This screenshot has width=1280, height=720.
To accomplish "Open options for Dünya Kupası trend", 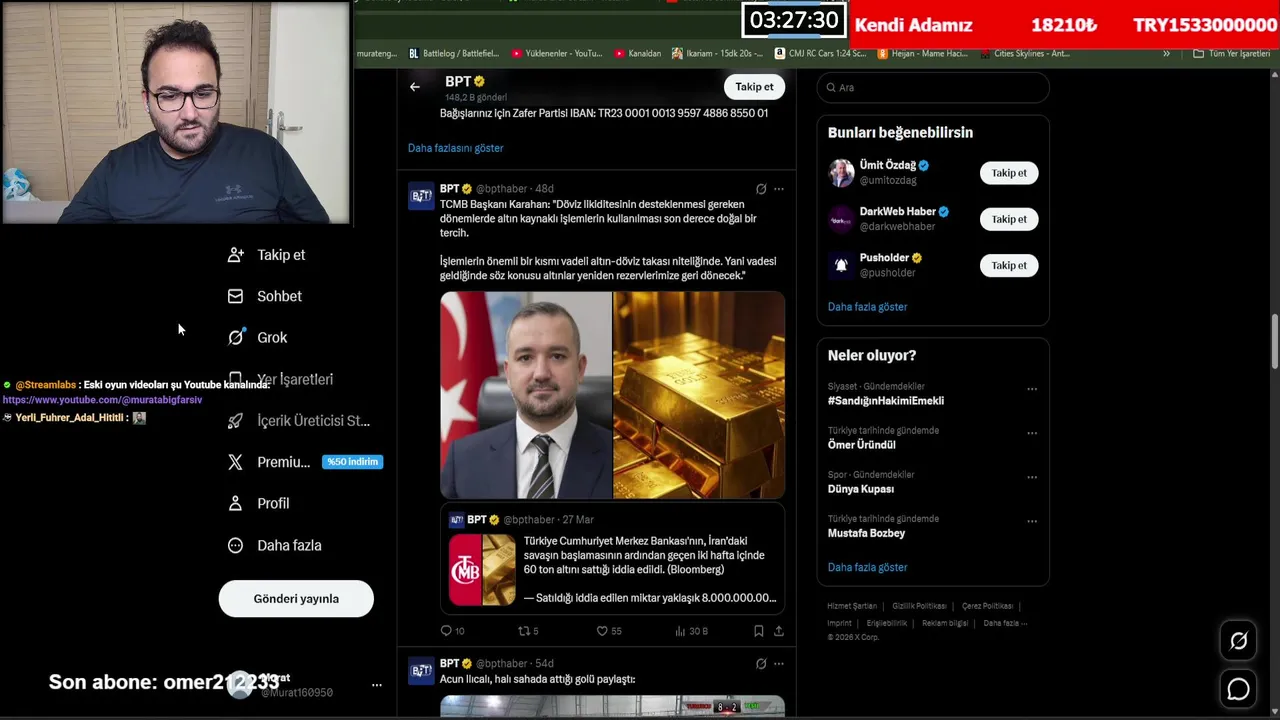I will (x=1032, y=477).
